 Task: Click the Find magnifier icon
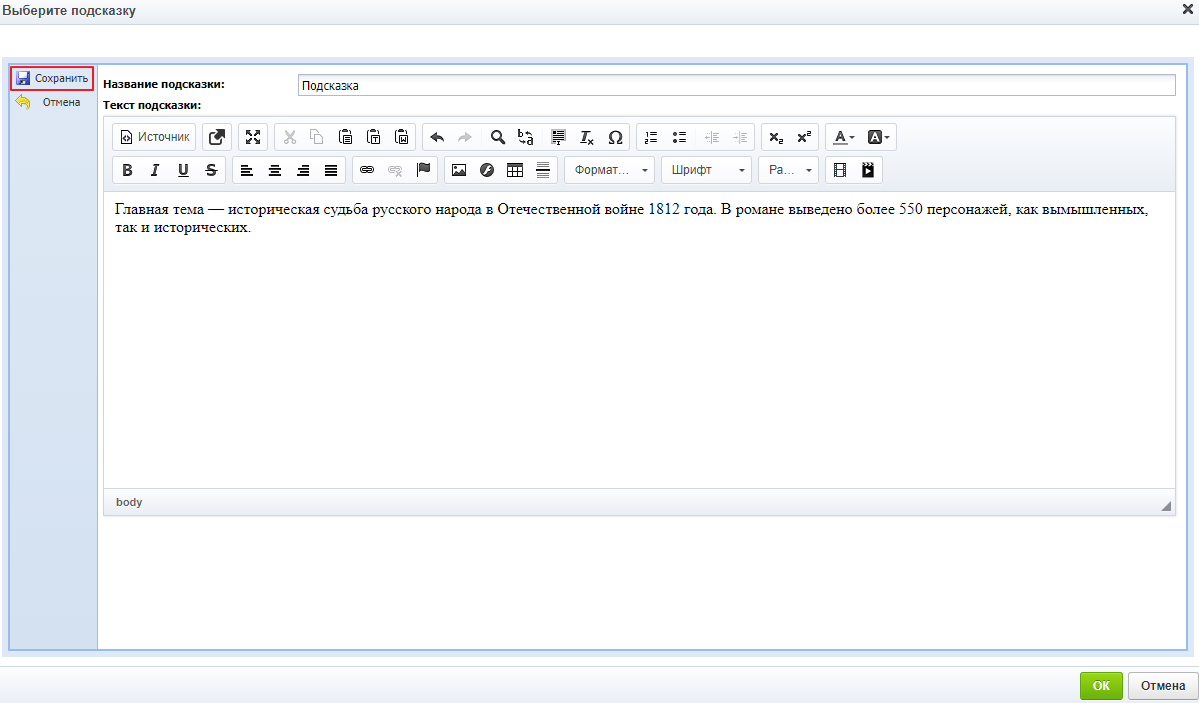click(497, 137)
